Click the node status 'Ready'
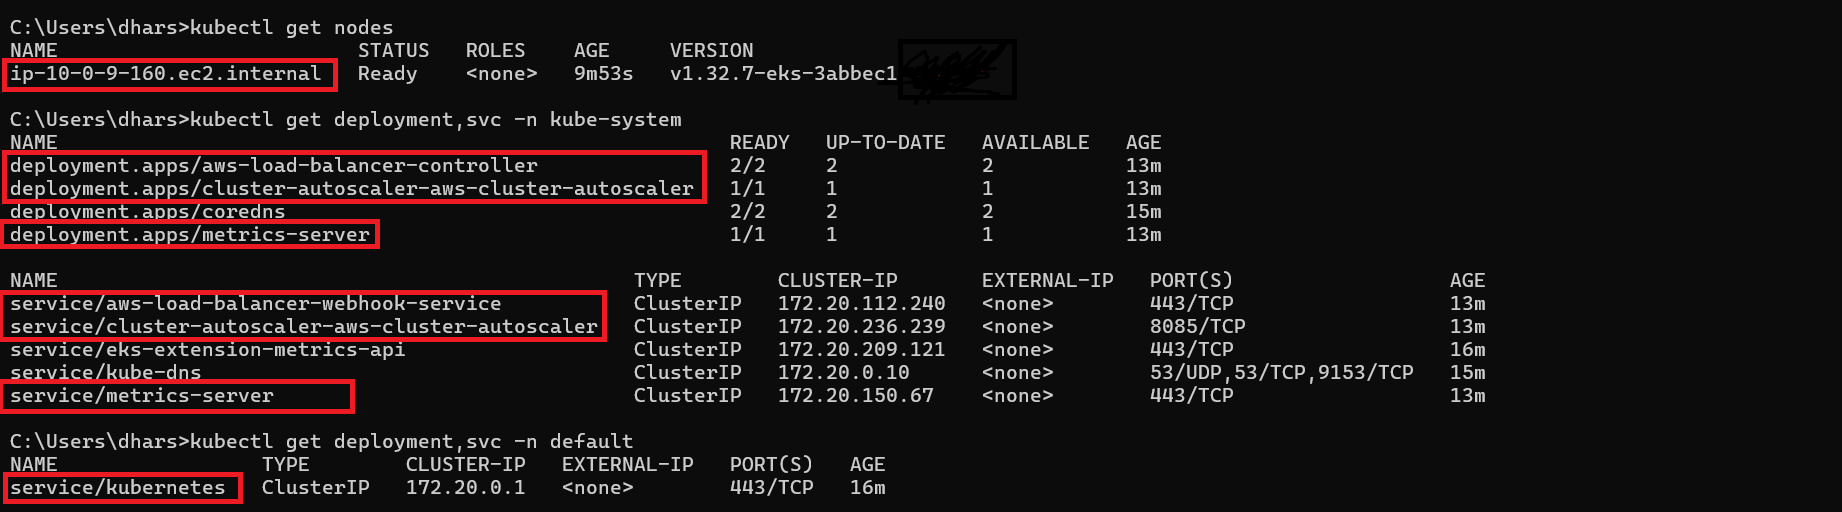Screen dimensions: 1842x512 387,74
